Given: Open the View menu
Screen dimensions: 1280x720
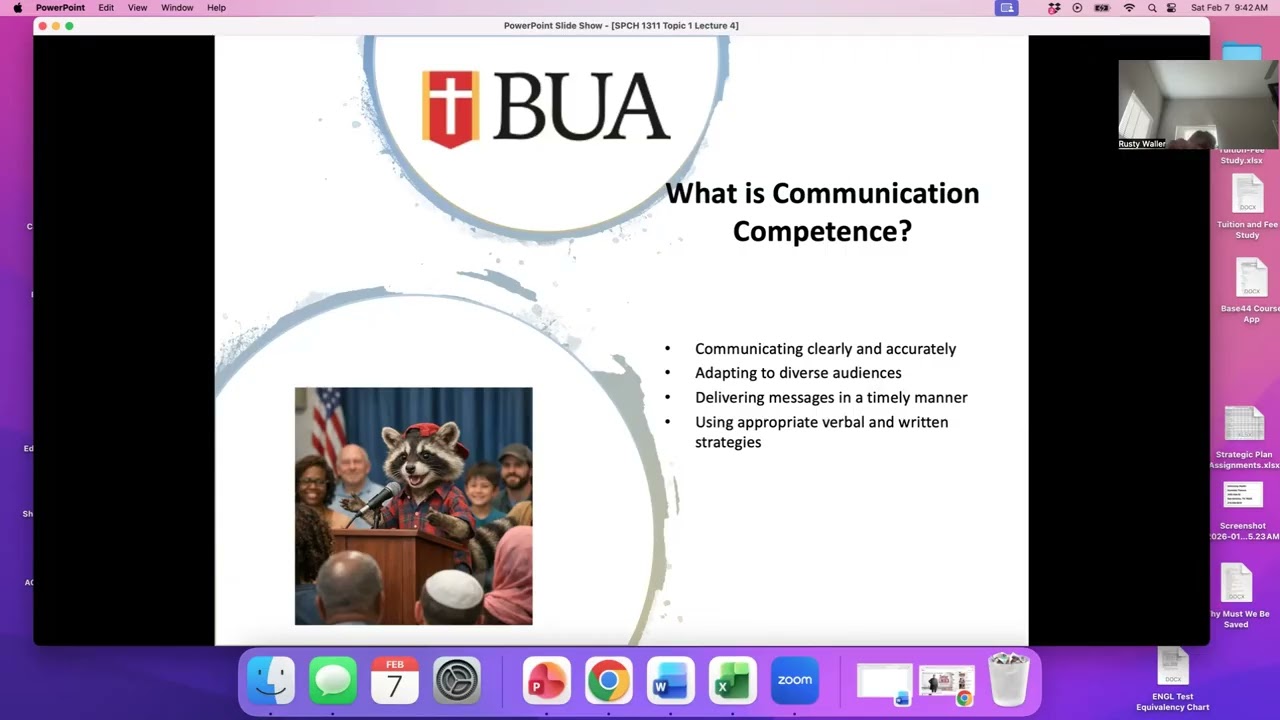Looking at the screenshot, I should click(138, 8).
